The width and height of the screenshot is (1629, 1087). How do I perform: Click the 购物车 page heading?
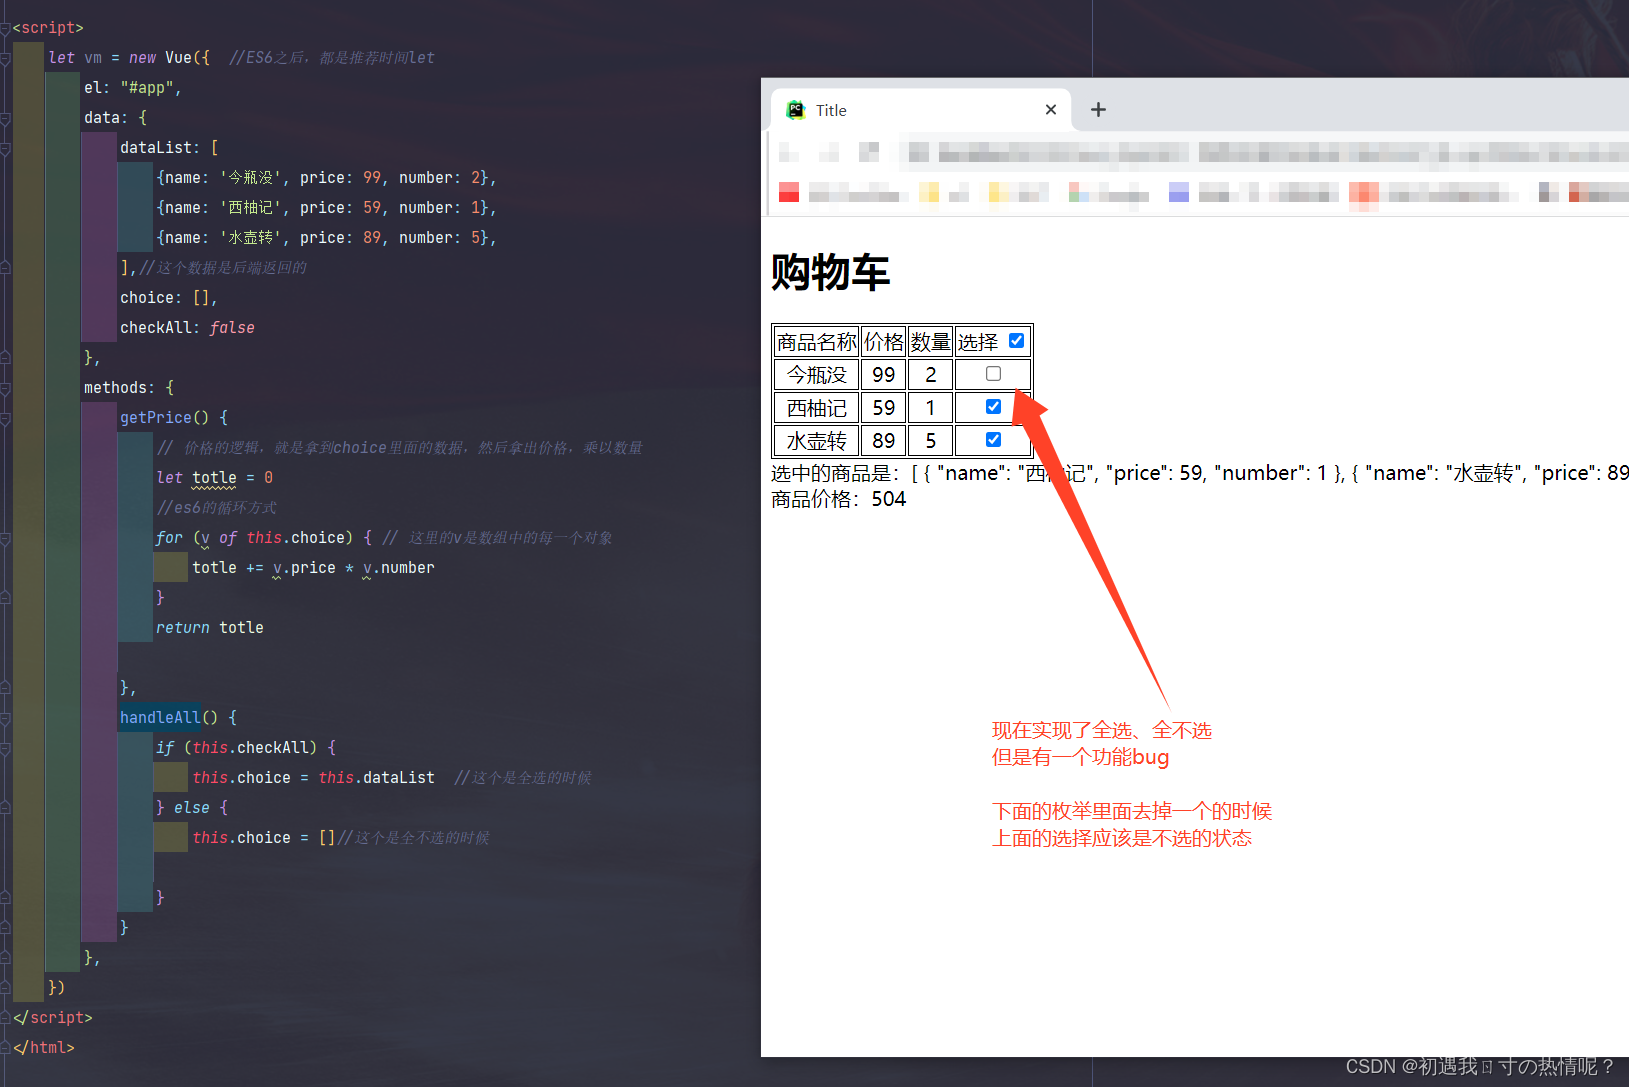(830, 272)
